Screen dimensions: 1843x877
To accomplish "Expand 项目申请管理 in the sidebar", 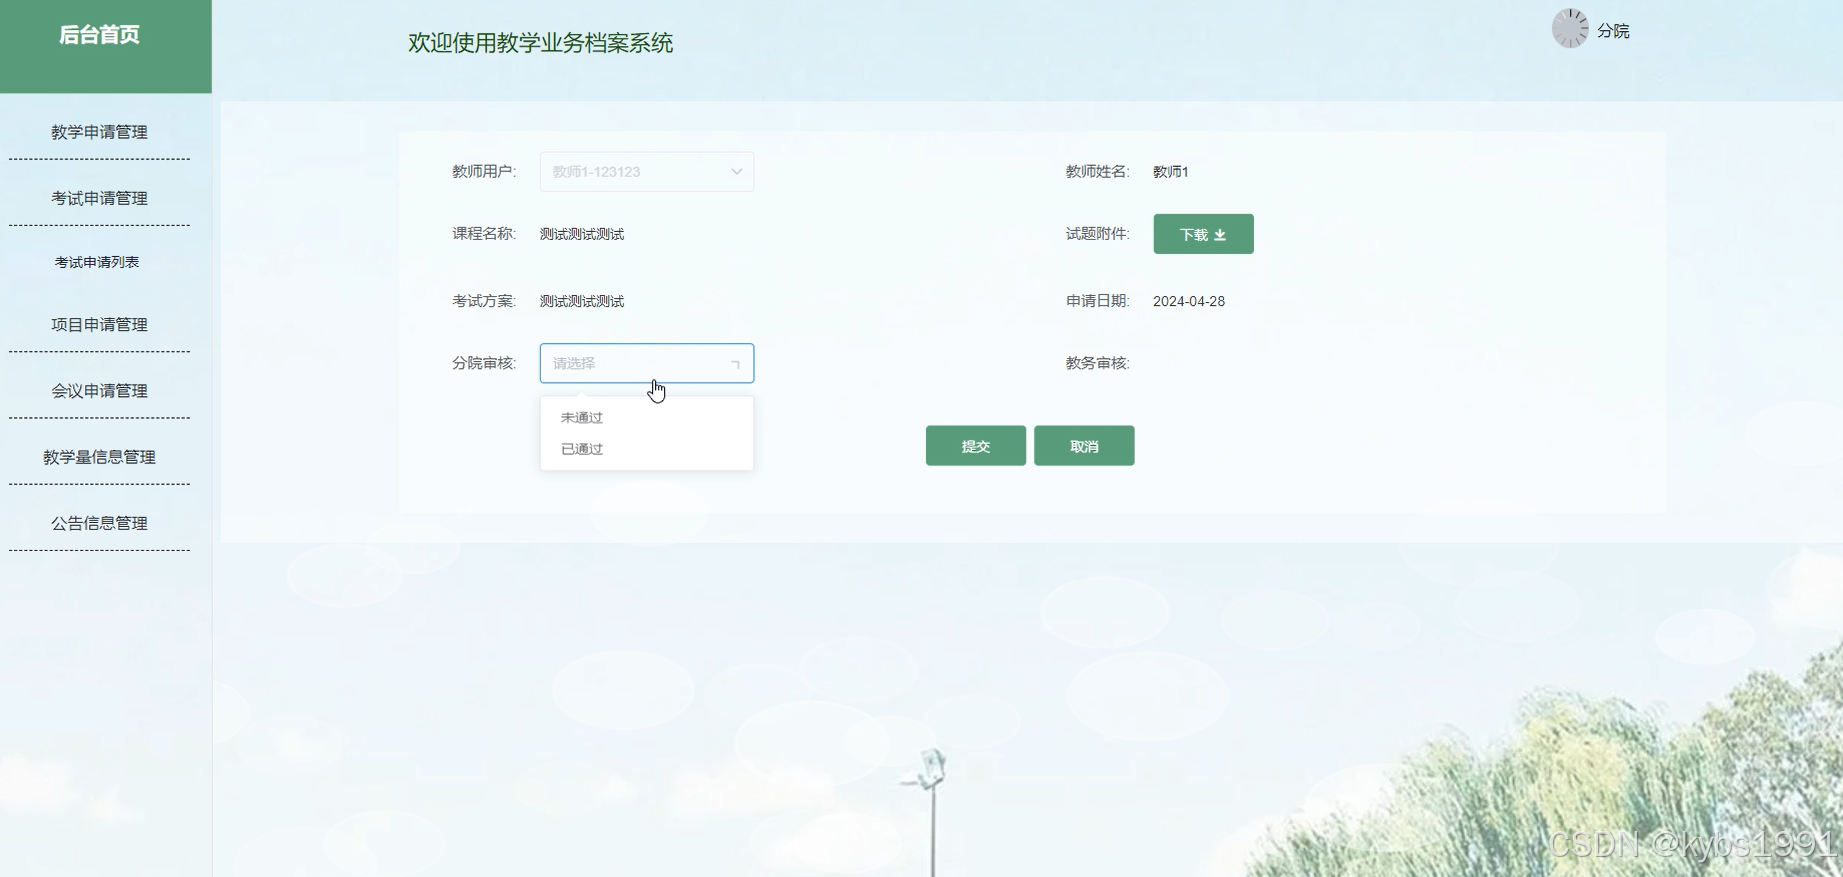I will click(x=99, y=324).
